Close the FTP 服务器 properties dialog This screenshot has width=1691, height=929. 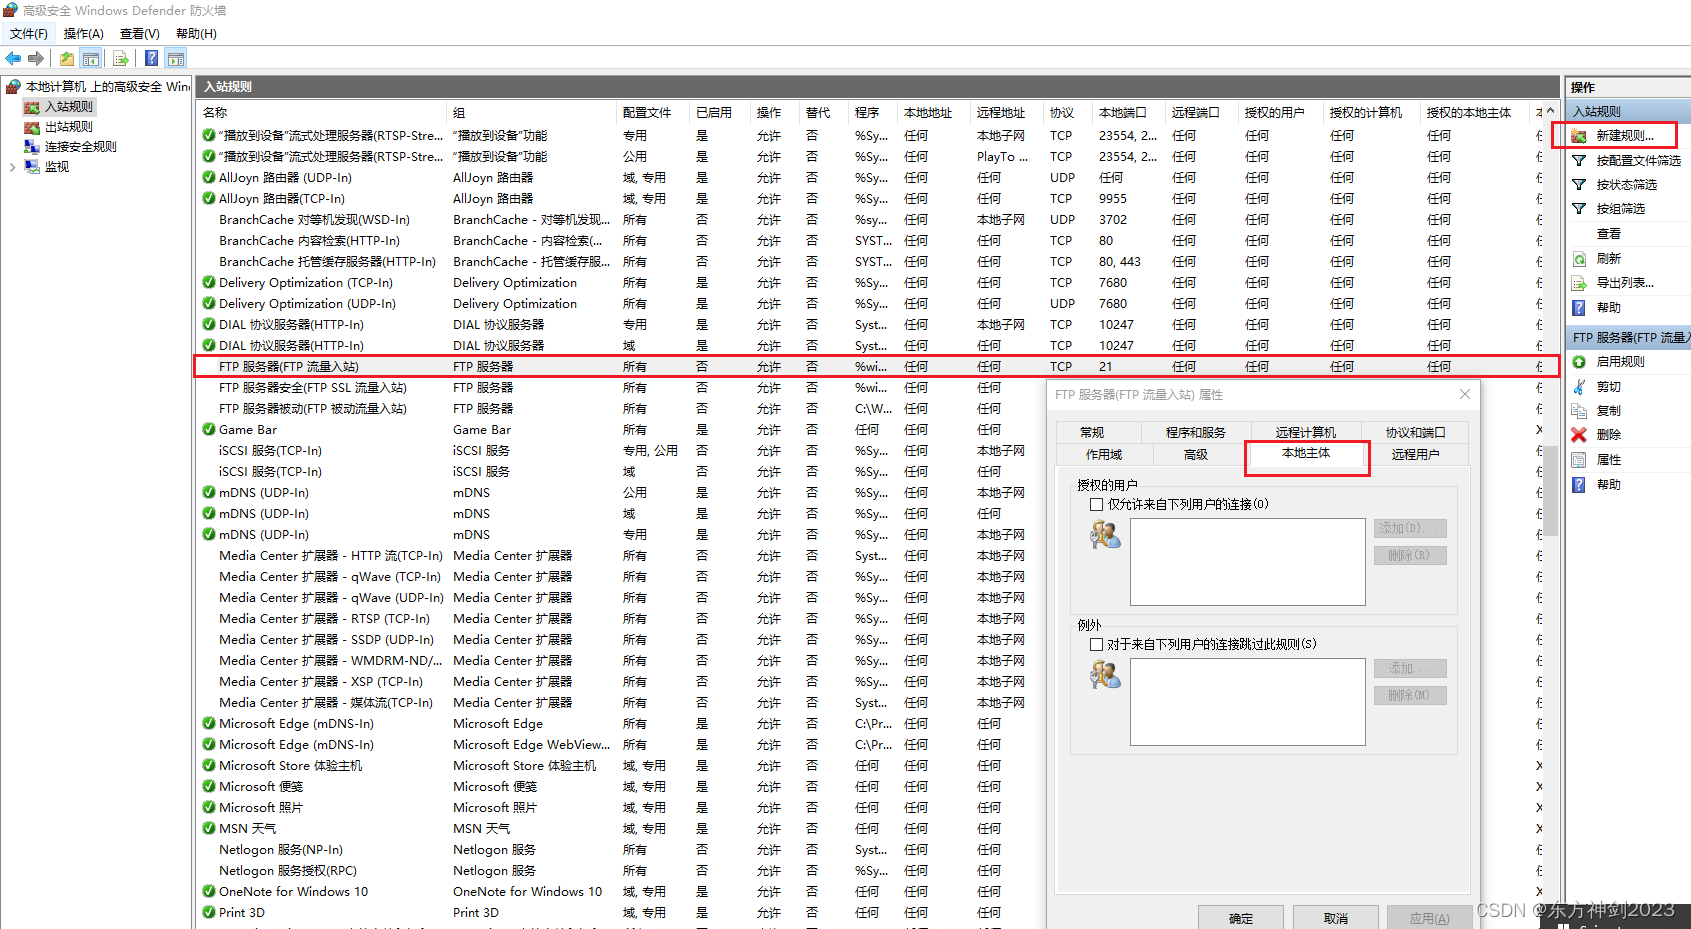pos(1464,394)
